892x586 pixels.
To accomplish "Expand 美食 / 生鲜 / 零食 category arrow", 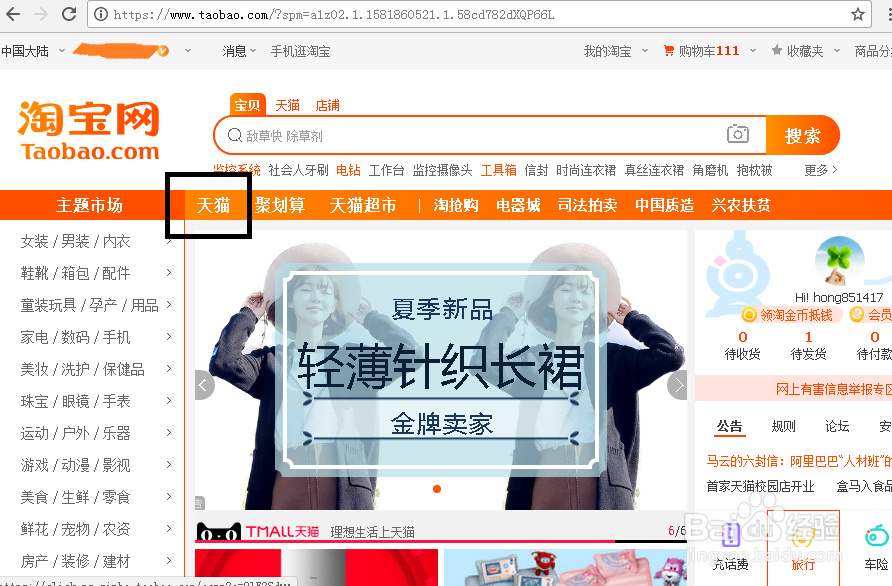I will point(168,497).
